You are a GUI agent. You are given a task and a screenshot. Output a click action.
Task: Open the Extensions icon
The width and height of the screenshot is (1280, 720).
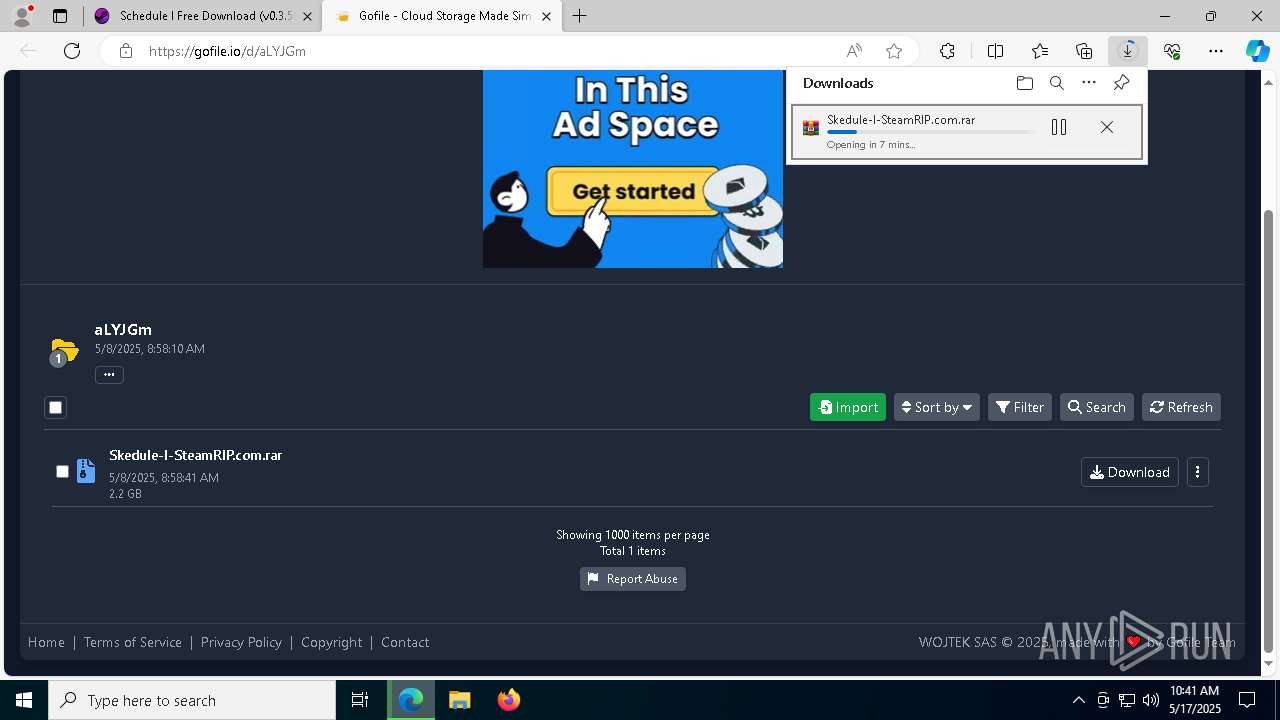pyautogui.click(x=947, y=51)
